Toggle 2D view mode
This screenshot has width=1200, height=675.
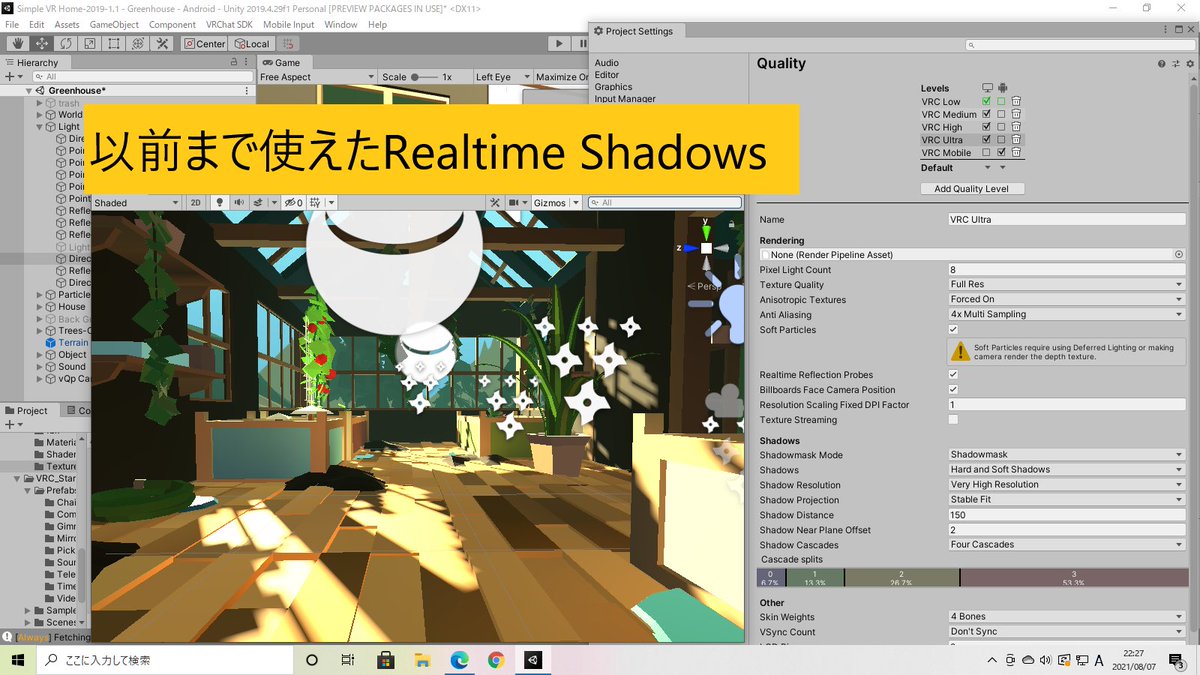tap(196, 202)
